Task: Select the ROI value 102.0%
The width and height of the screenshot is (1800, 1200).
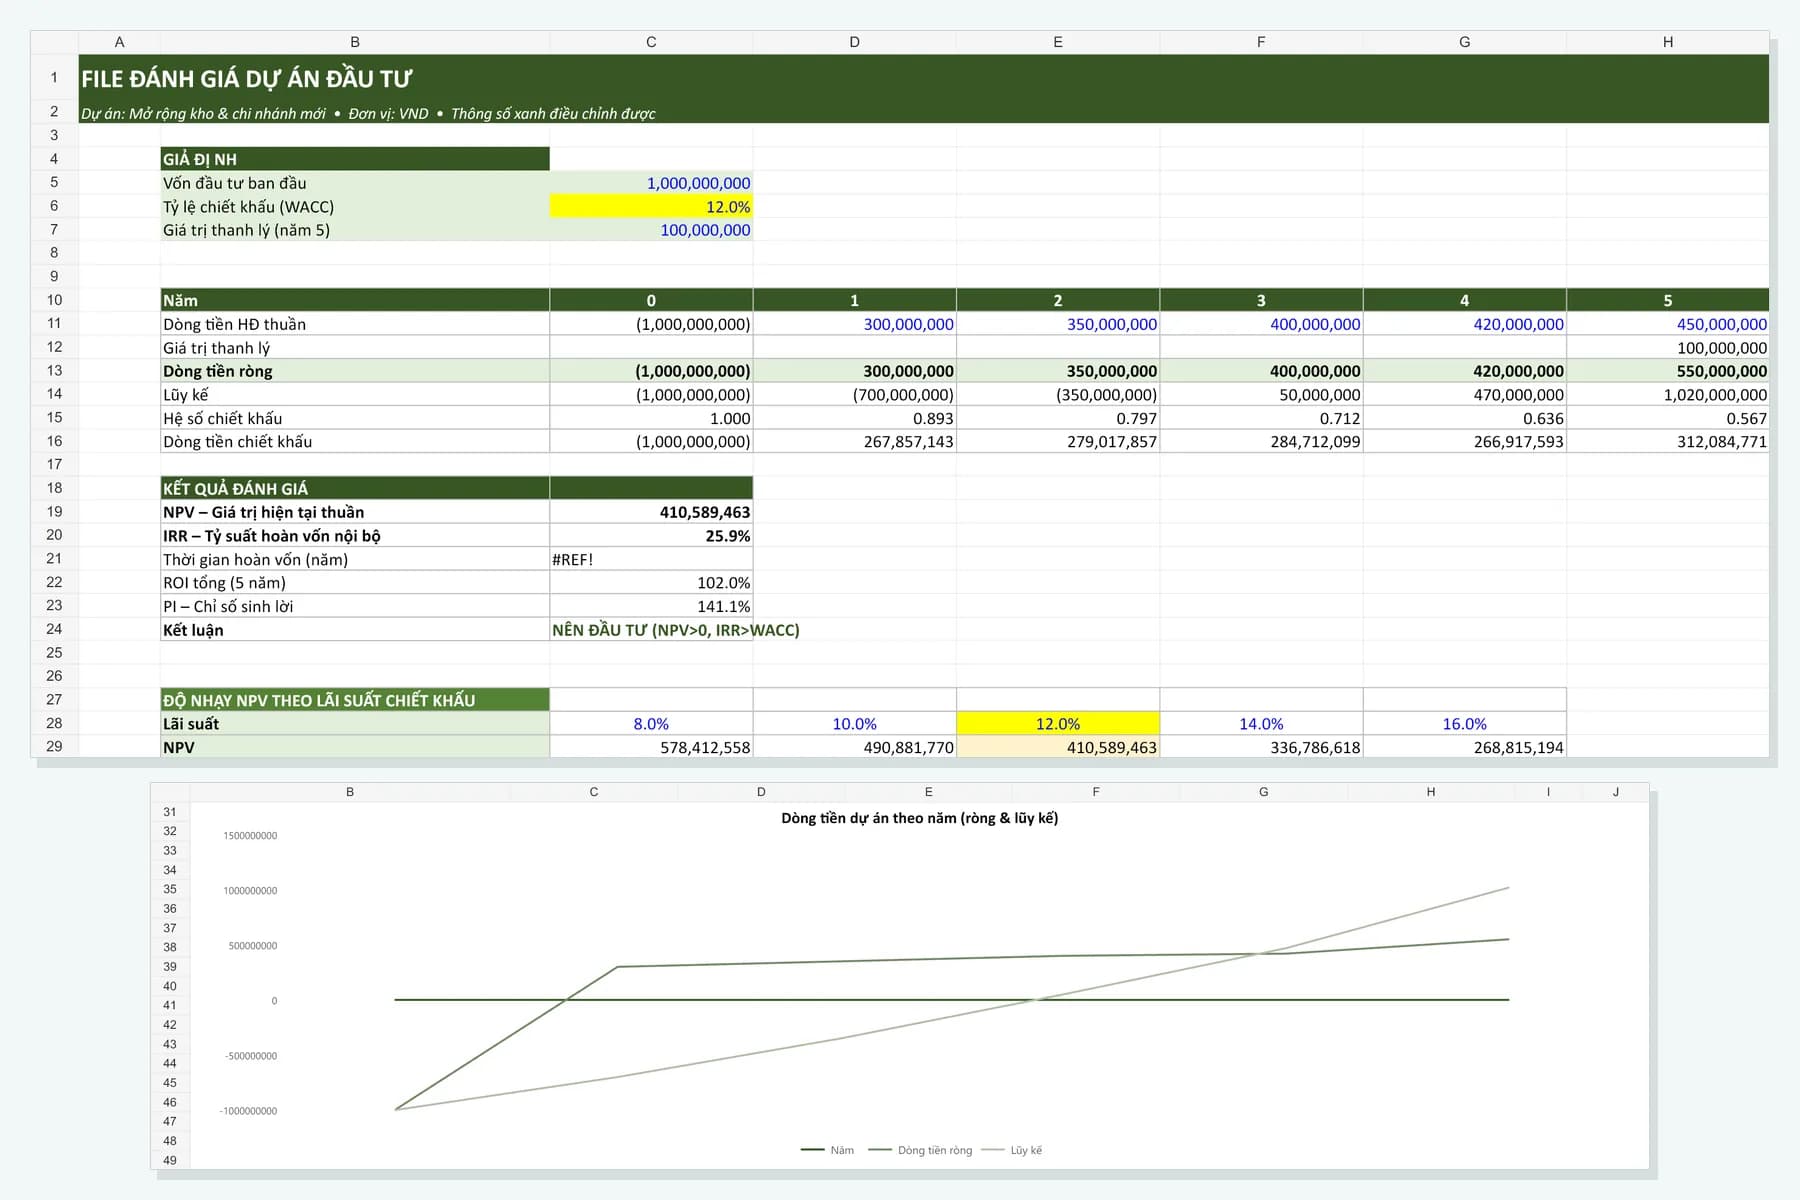Action: (651, 582)
